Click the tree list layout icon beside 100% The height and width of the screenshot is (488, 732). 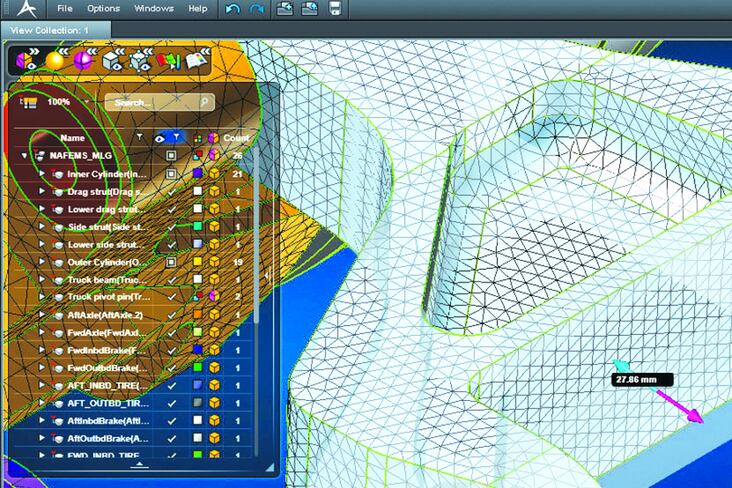[x=28, y=102]
